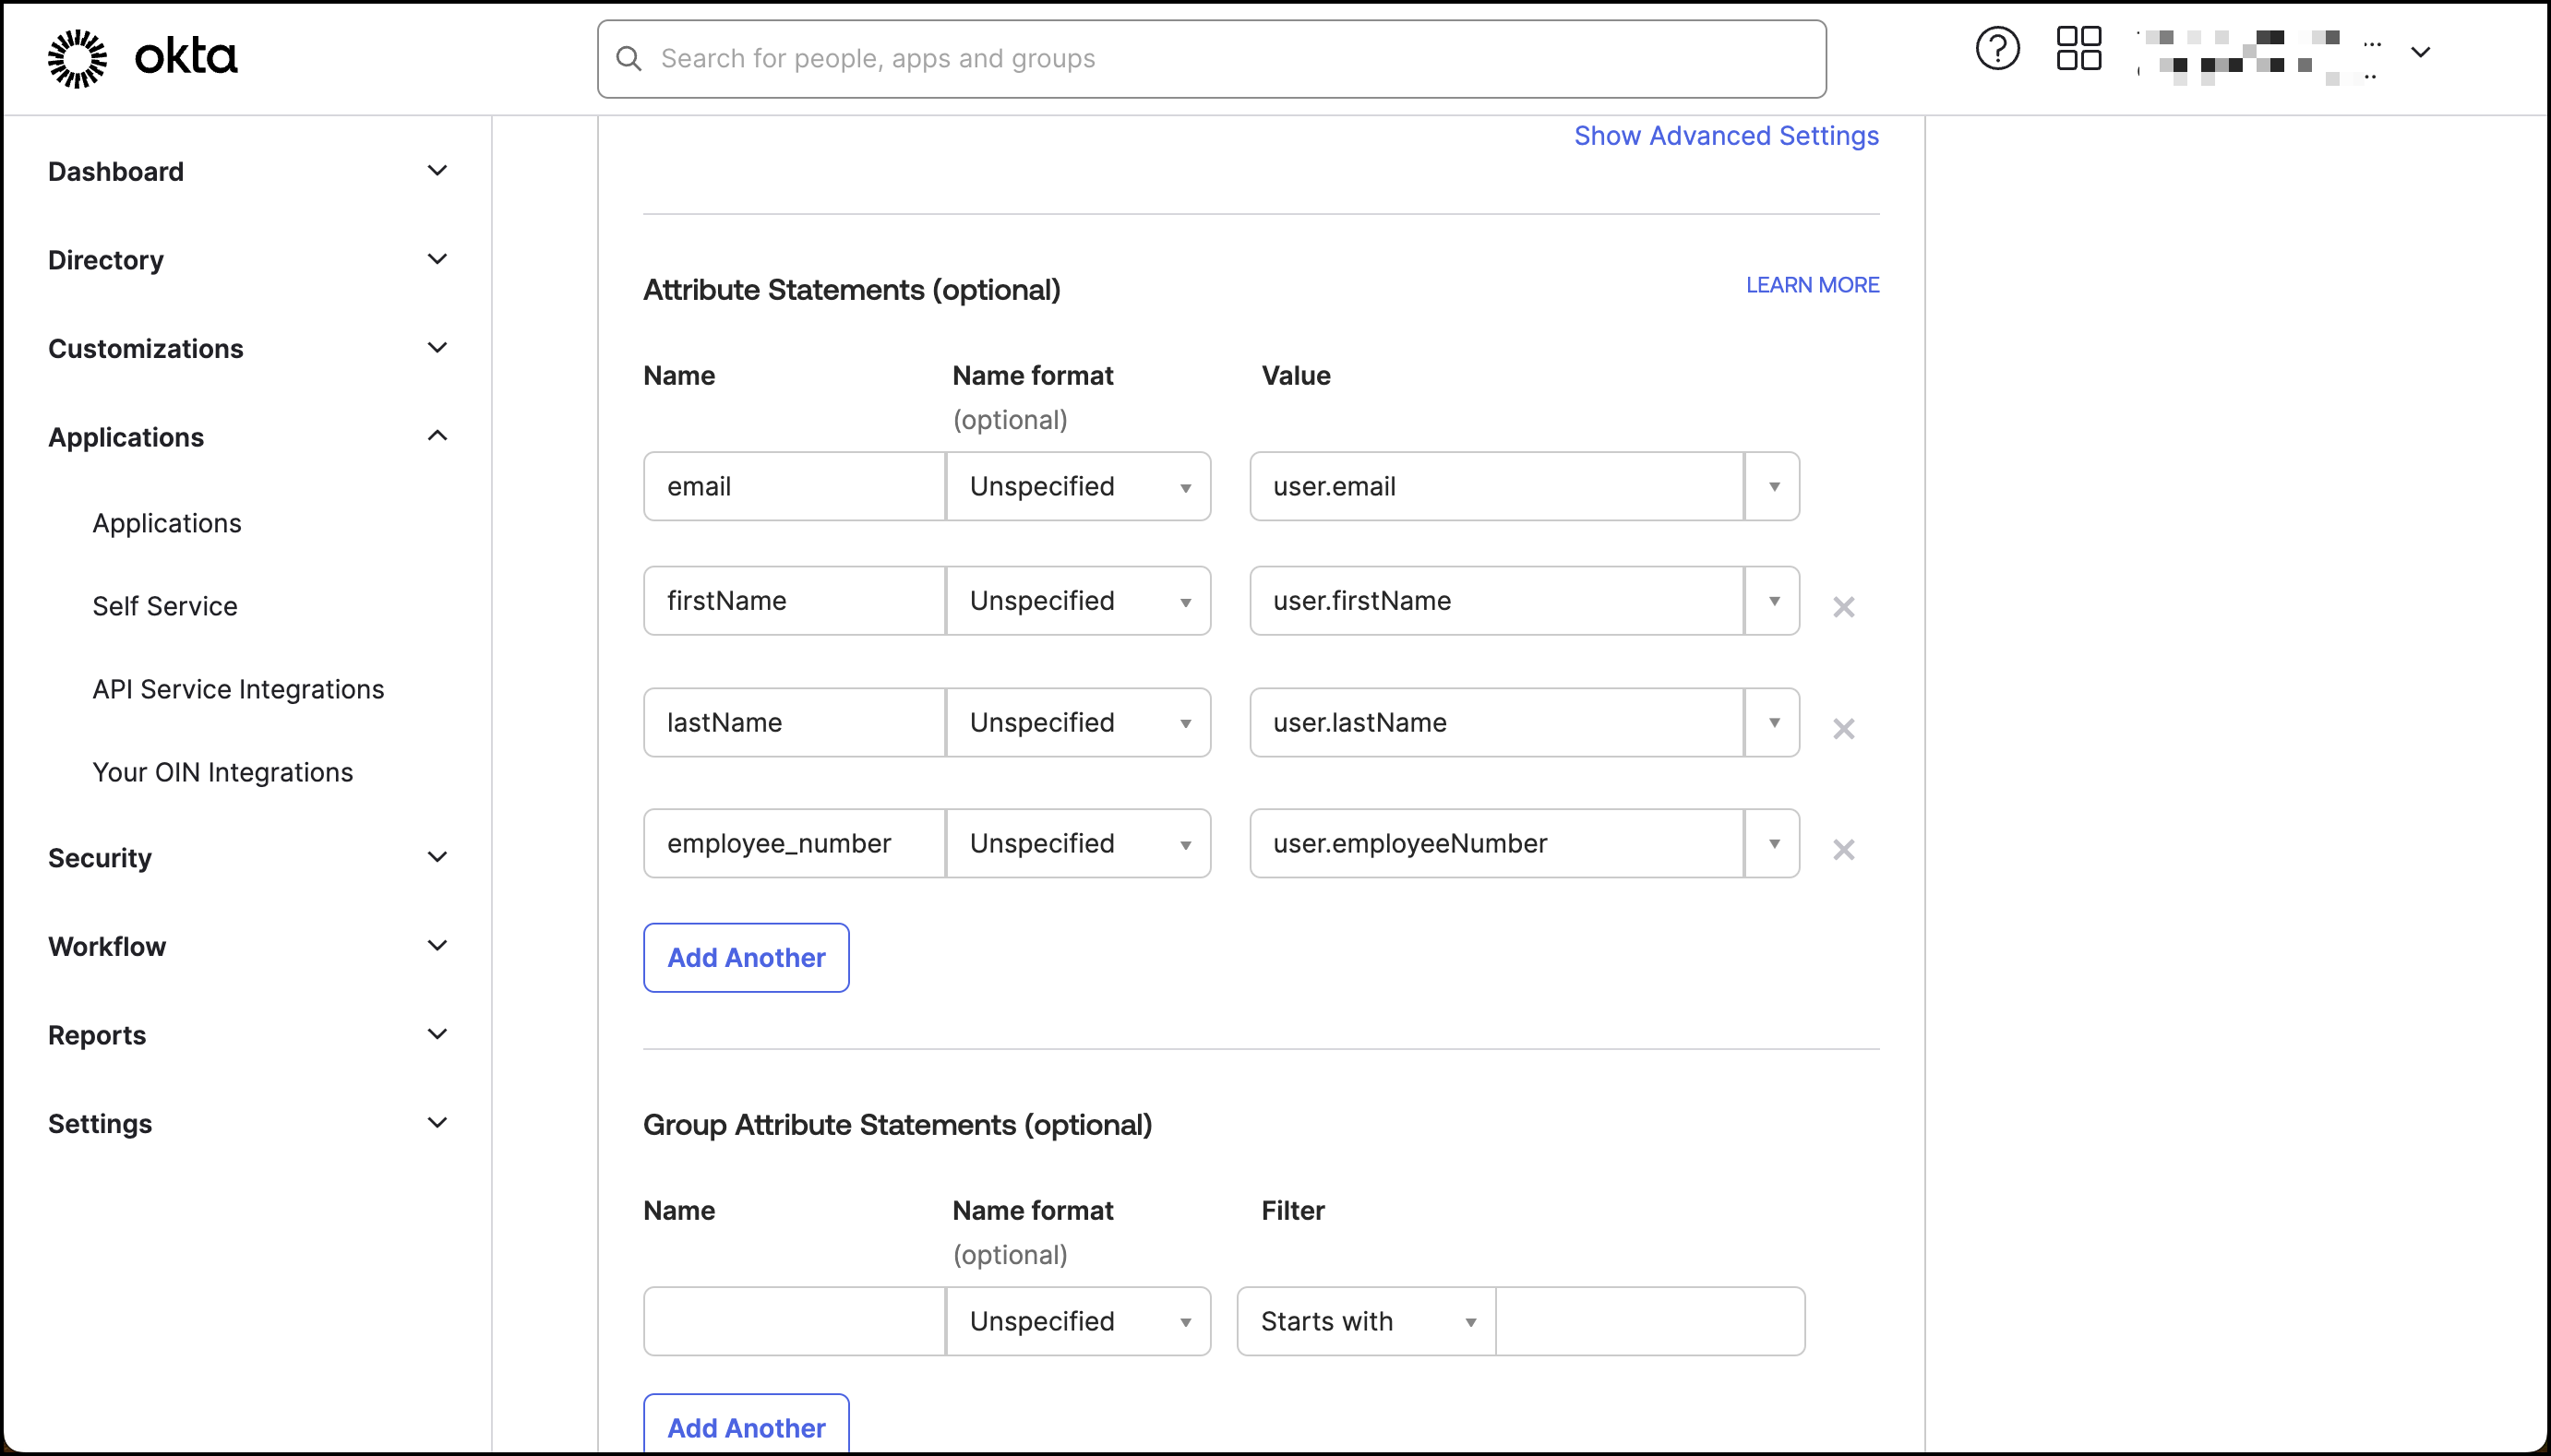Open the help question mark icon
Screen dimensions: 2551x1456
1997,49
